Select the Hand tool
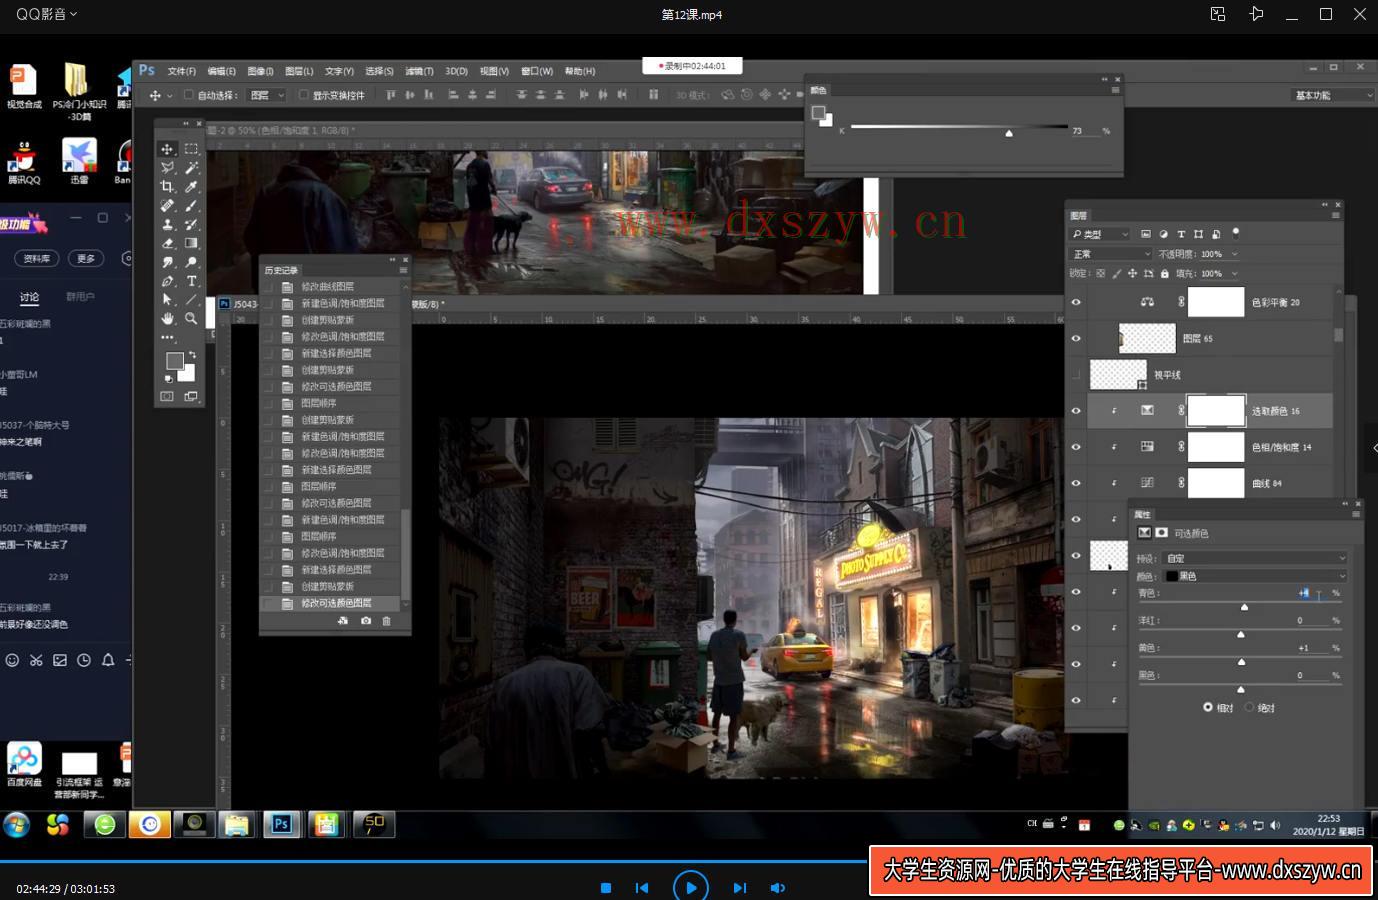 coord(167,319)
